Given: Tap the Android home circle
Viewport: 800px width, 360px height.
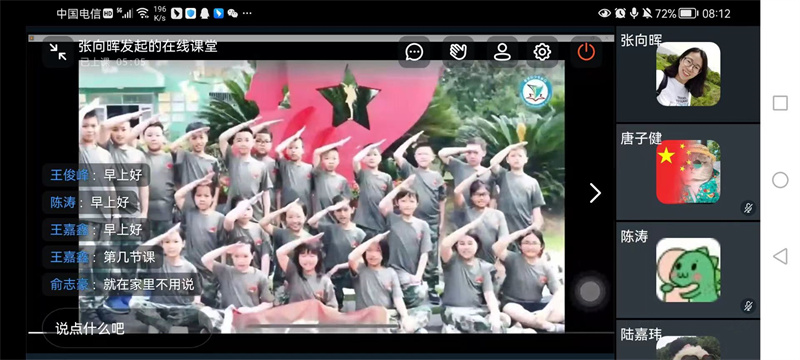Looking at the screenshot, I should coord(780,180).
